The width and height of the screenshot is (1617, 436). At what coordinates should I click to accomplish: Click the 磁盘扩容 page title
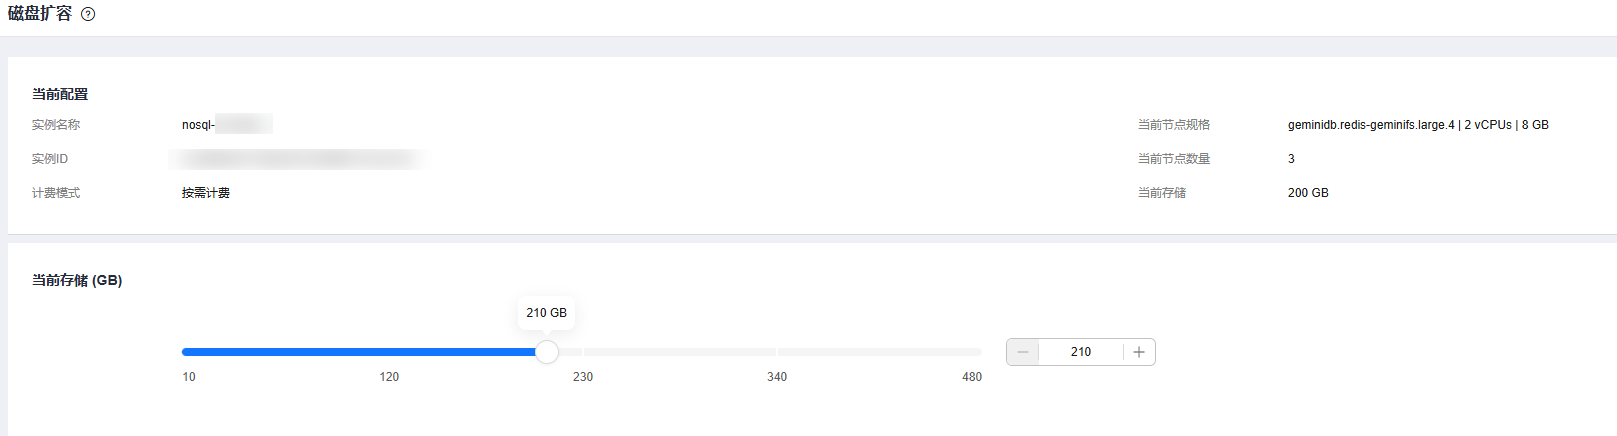(40, 14)
